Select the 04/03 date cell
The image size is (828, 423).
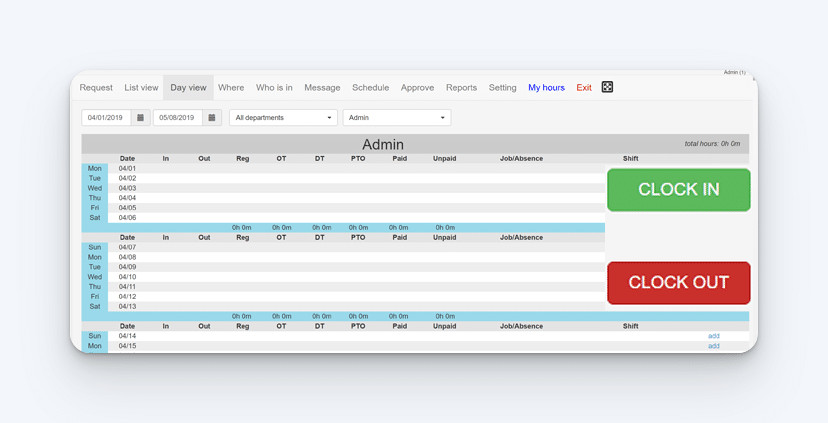click(127, 188)
